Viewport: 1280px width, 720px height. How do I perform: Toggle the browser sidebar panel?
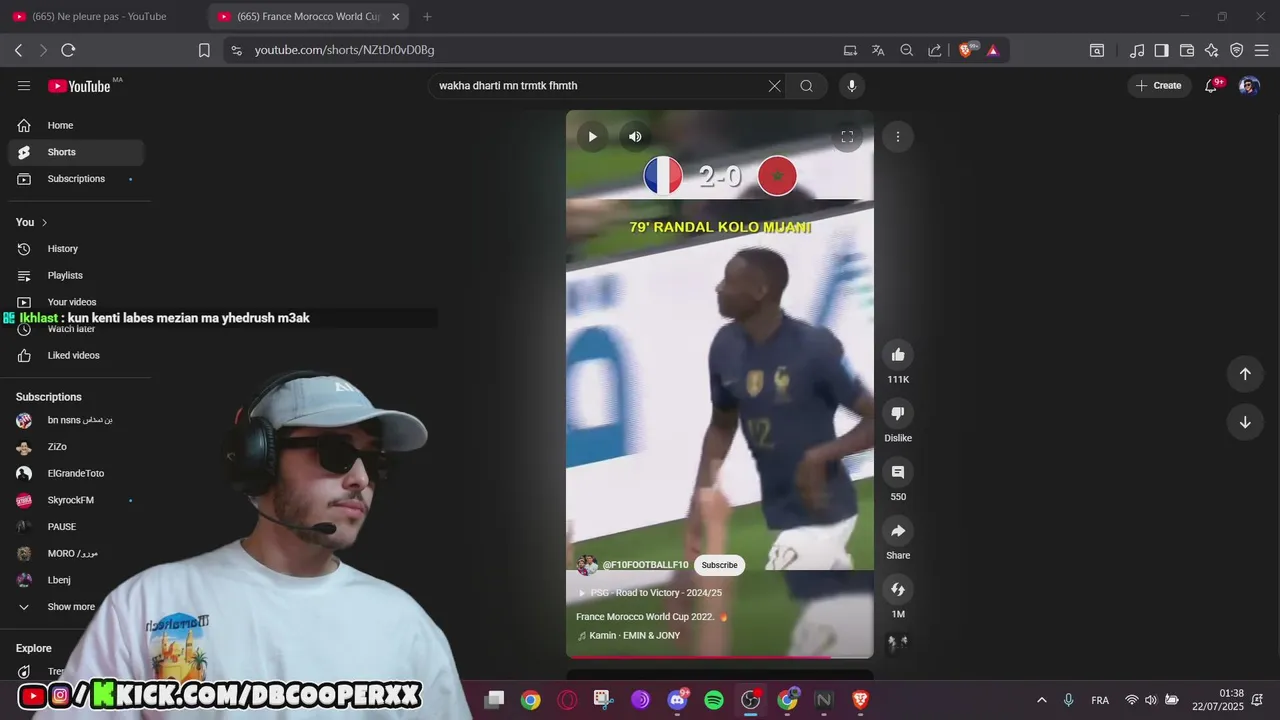coord(1161,50)
